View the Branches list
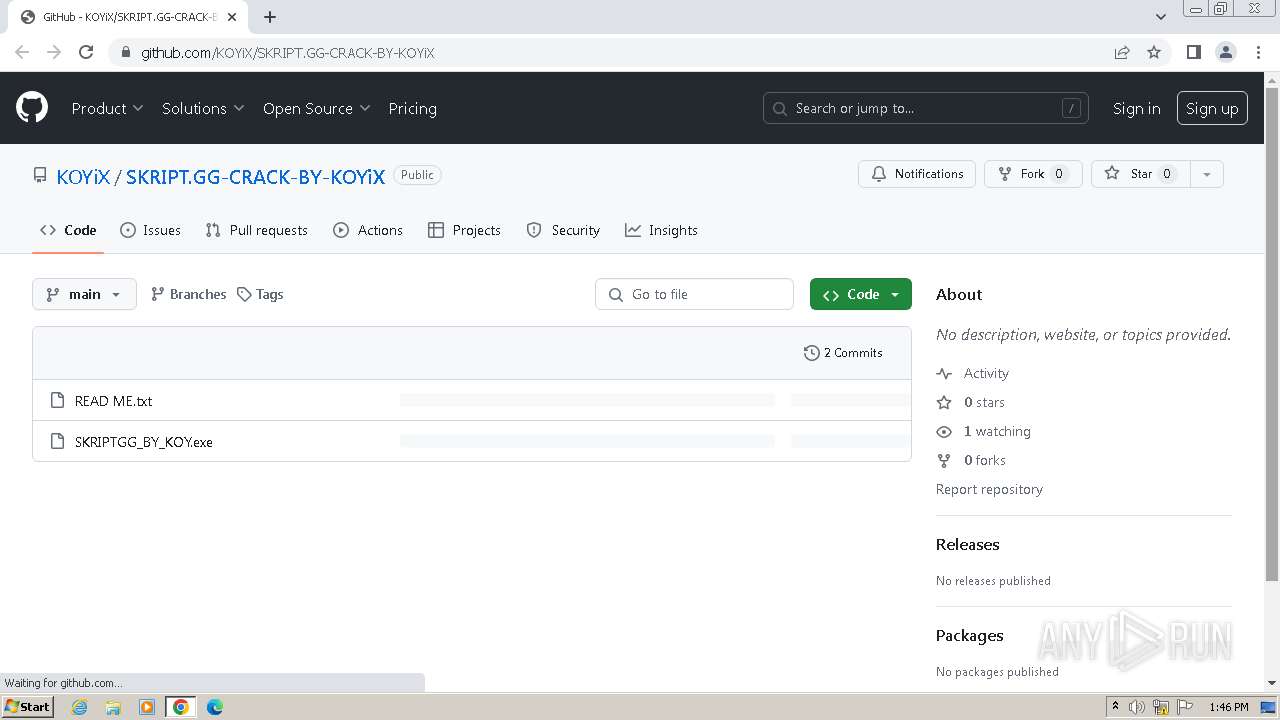Screen dimensions: 1280x720 point(188,294)
